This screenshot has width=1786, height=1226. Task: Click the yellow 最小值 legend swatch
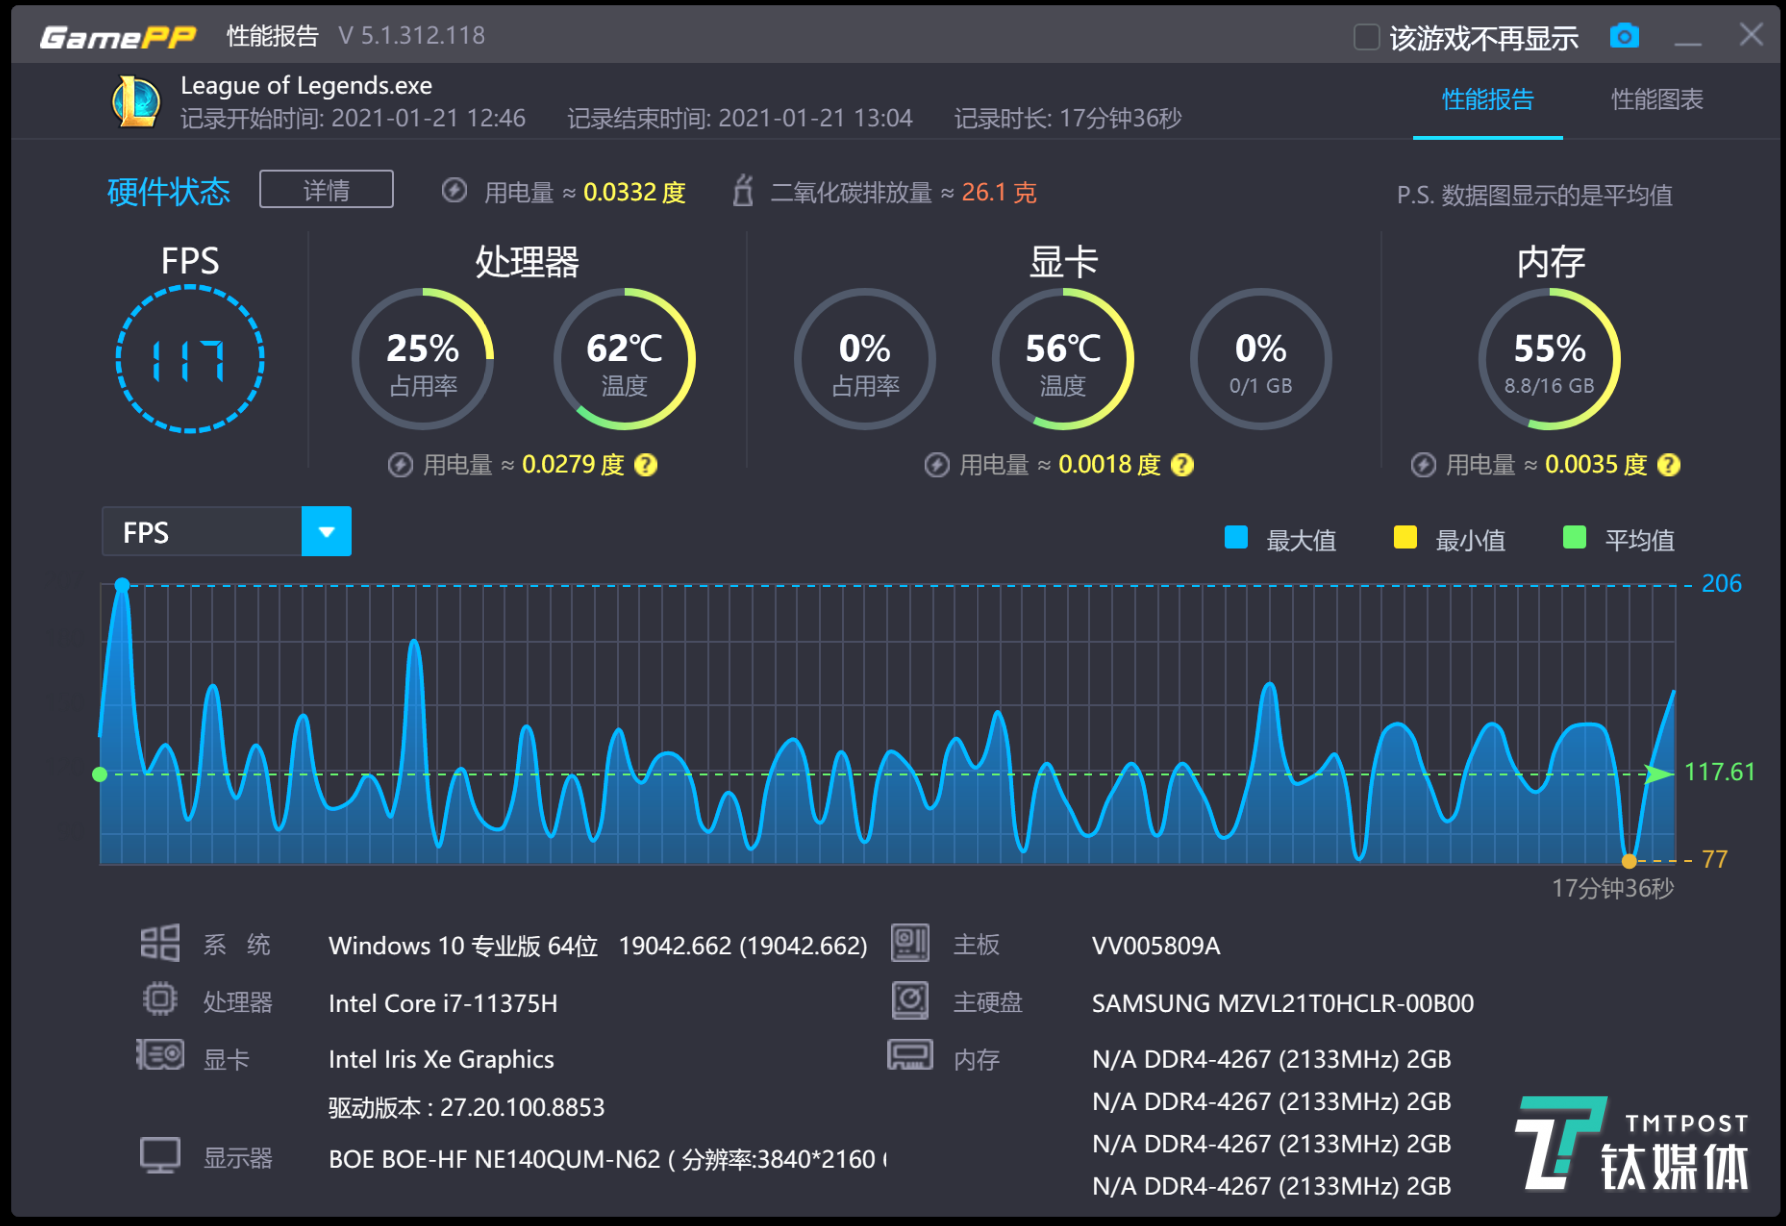point(1405,538)
